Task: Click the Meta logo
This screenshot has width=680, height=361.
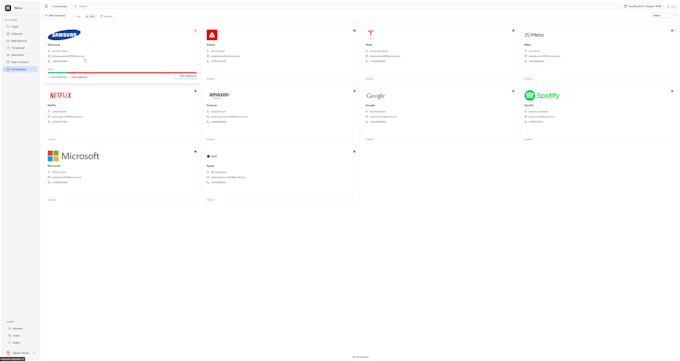Action: click(534, 35)
